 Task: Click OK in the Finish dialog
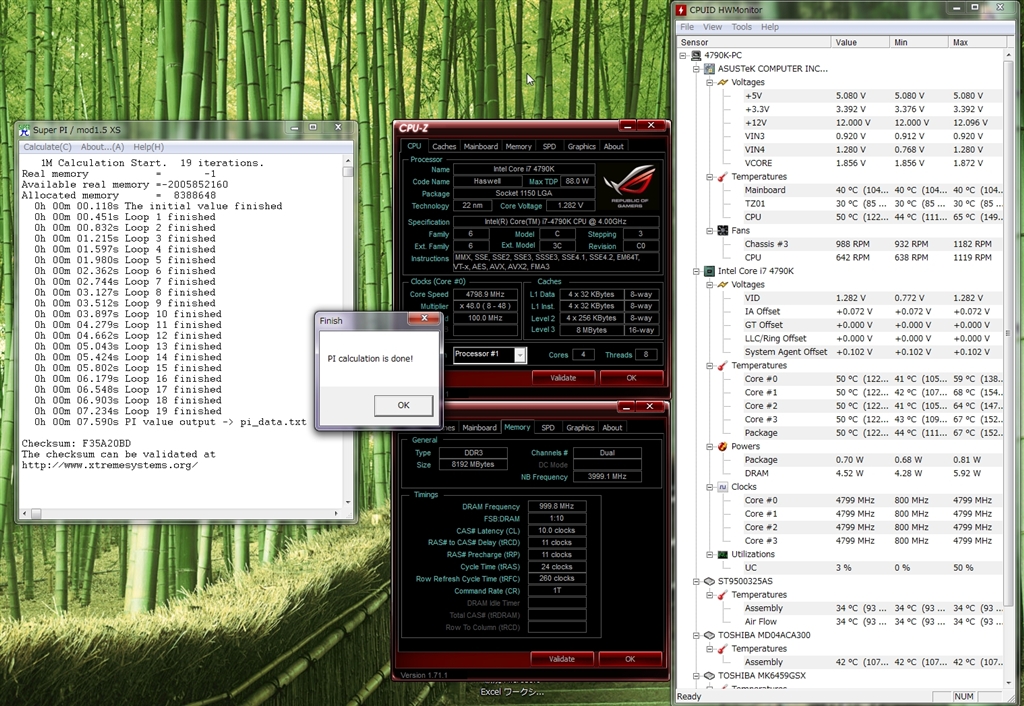[403, 405]
